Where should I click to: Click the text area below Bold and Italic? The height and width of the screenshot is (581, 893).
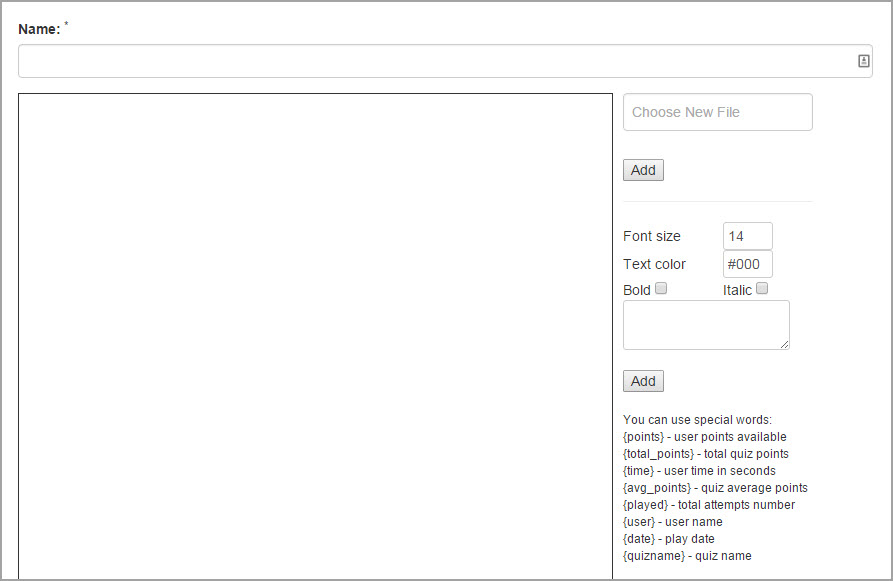tap(706, 325)
